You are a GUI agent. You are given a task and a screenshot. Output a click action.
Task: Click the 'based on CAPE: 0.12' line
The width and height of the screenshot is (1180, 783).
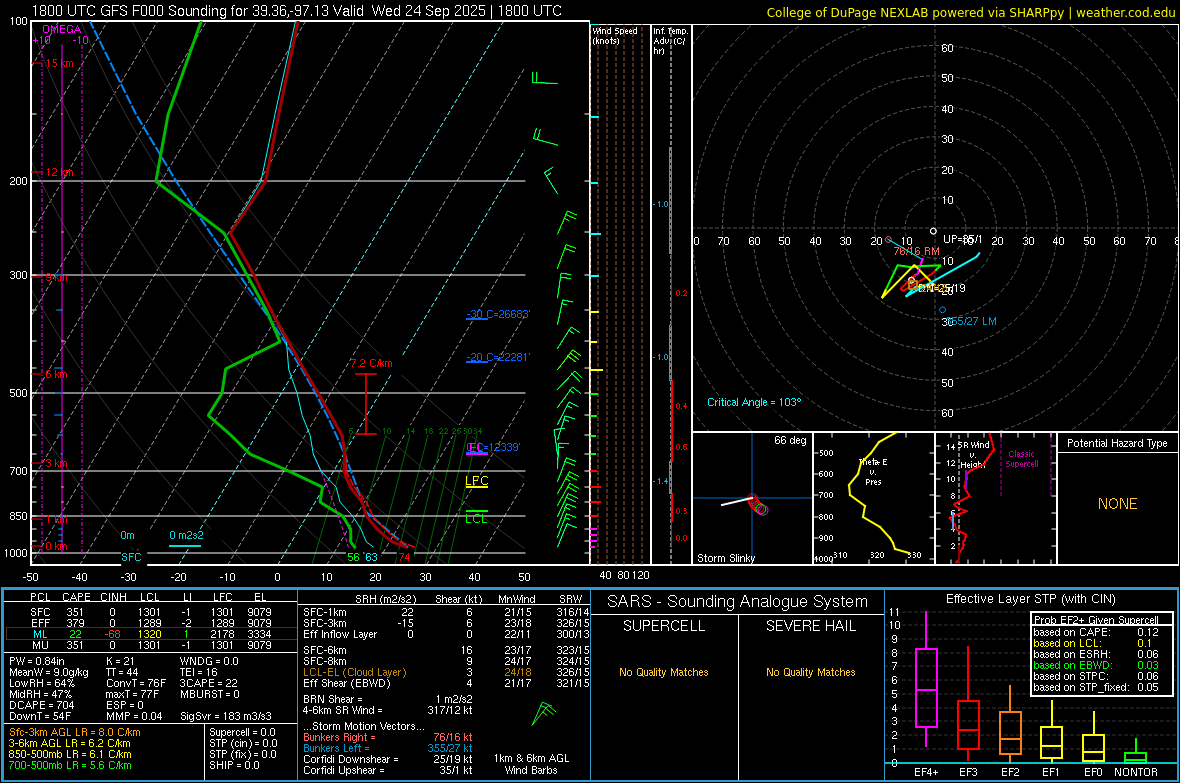click(1096, 632)
